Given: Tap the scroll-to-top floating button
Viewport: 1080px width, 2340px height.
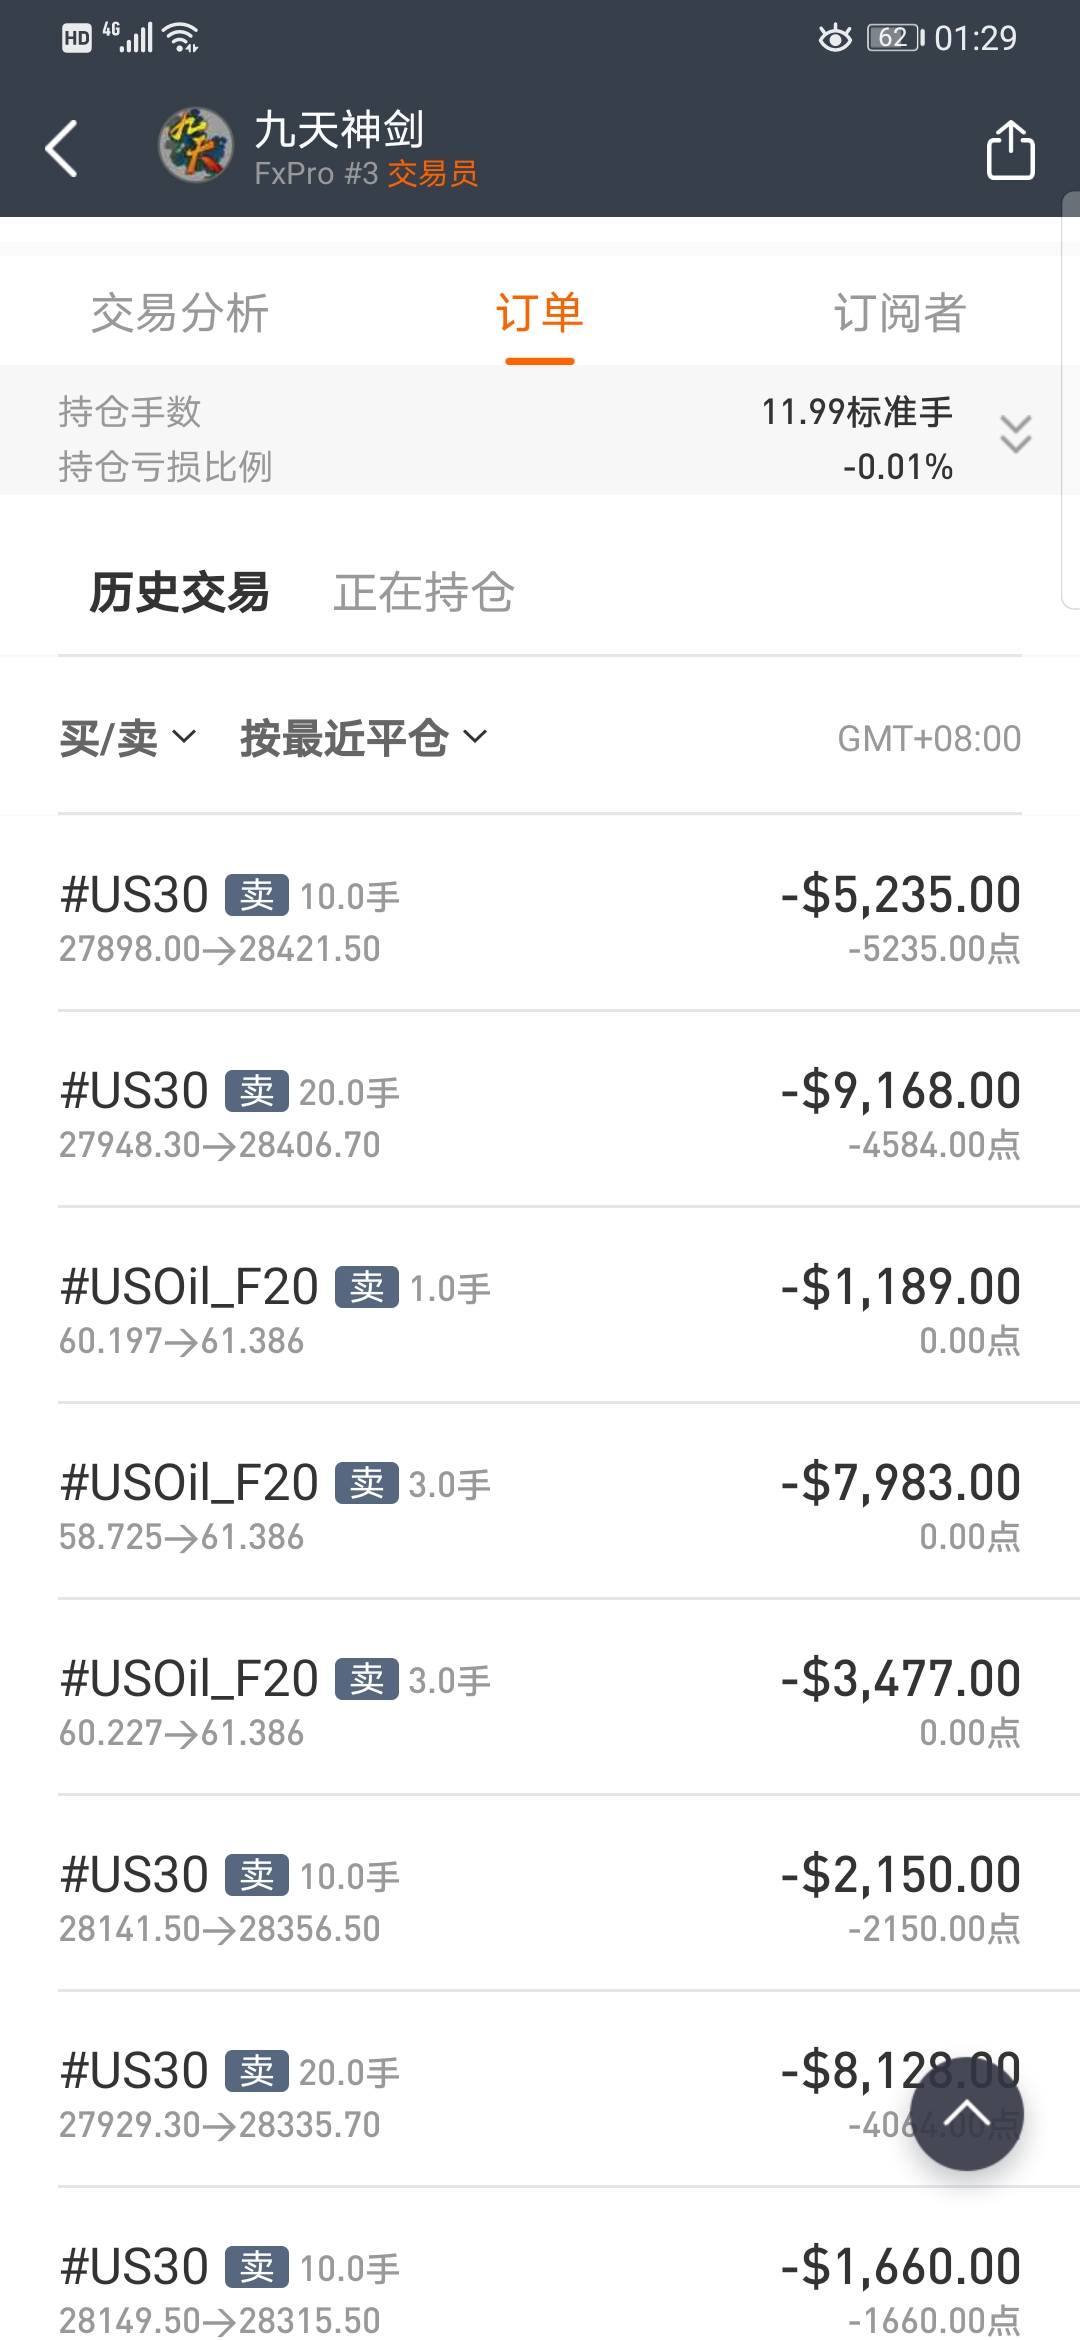Looking at the screenshot, I should pyautogui.click(x=966, y=2112).
